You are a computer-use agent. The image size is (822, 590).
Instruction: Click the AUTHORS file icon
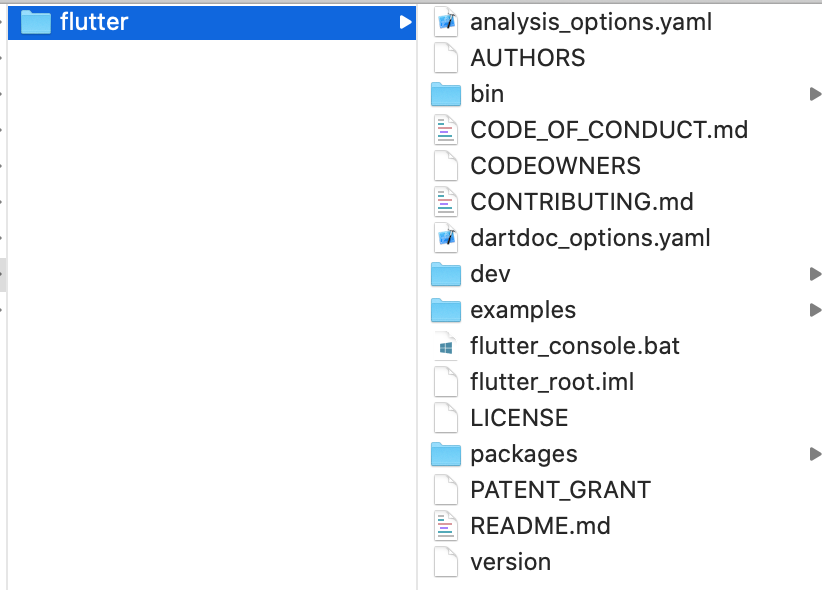(x=446, y=58)
